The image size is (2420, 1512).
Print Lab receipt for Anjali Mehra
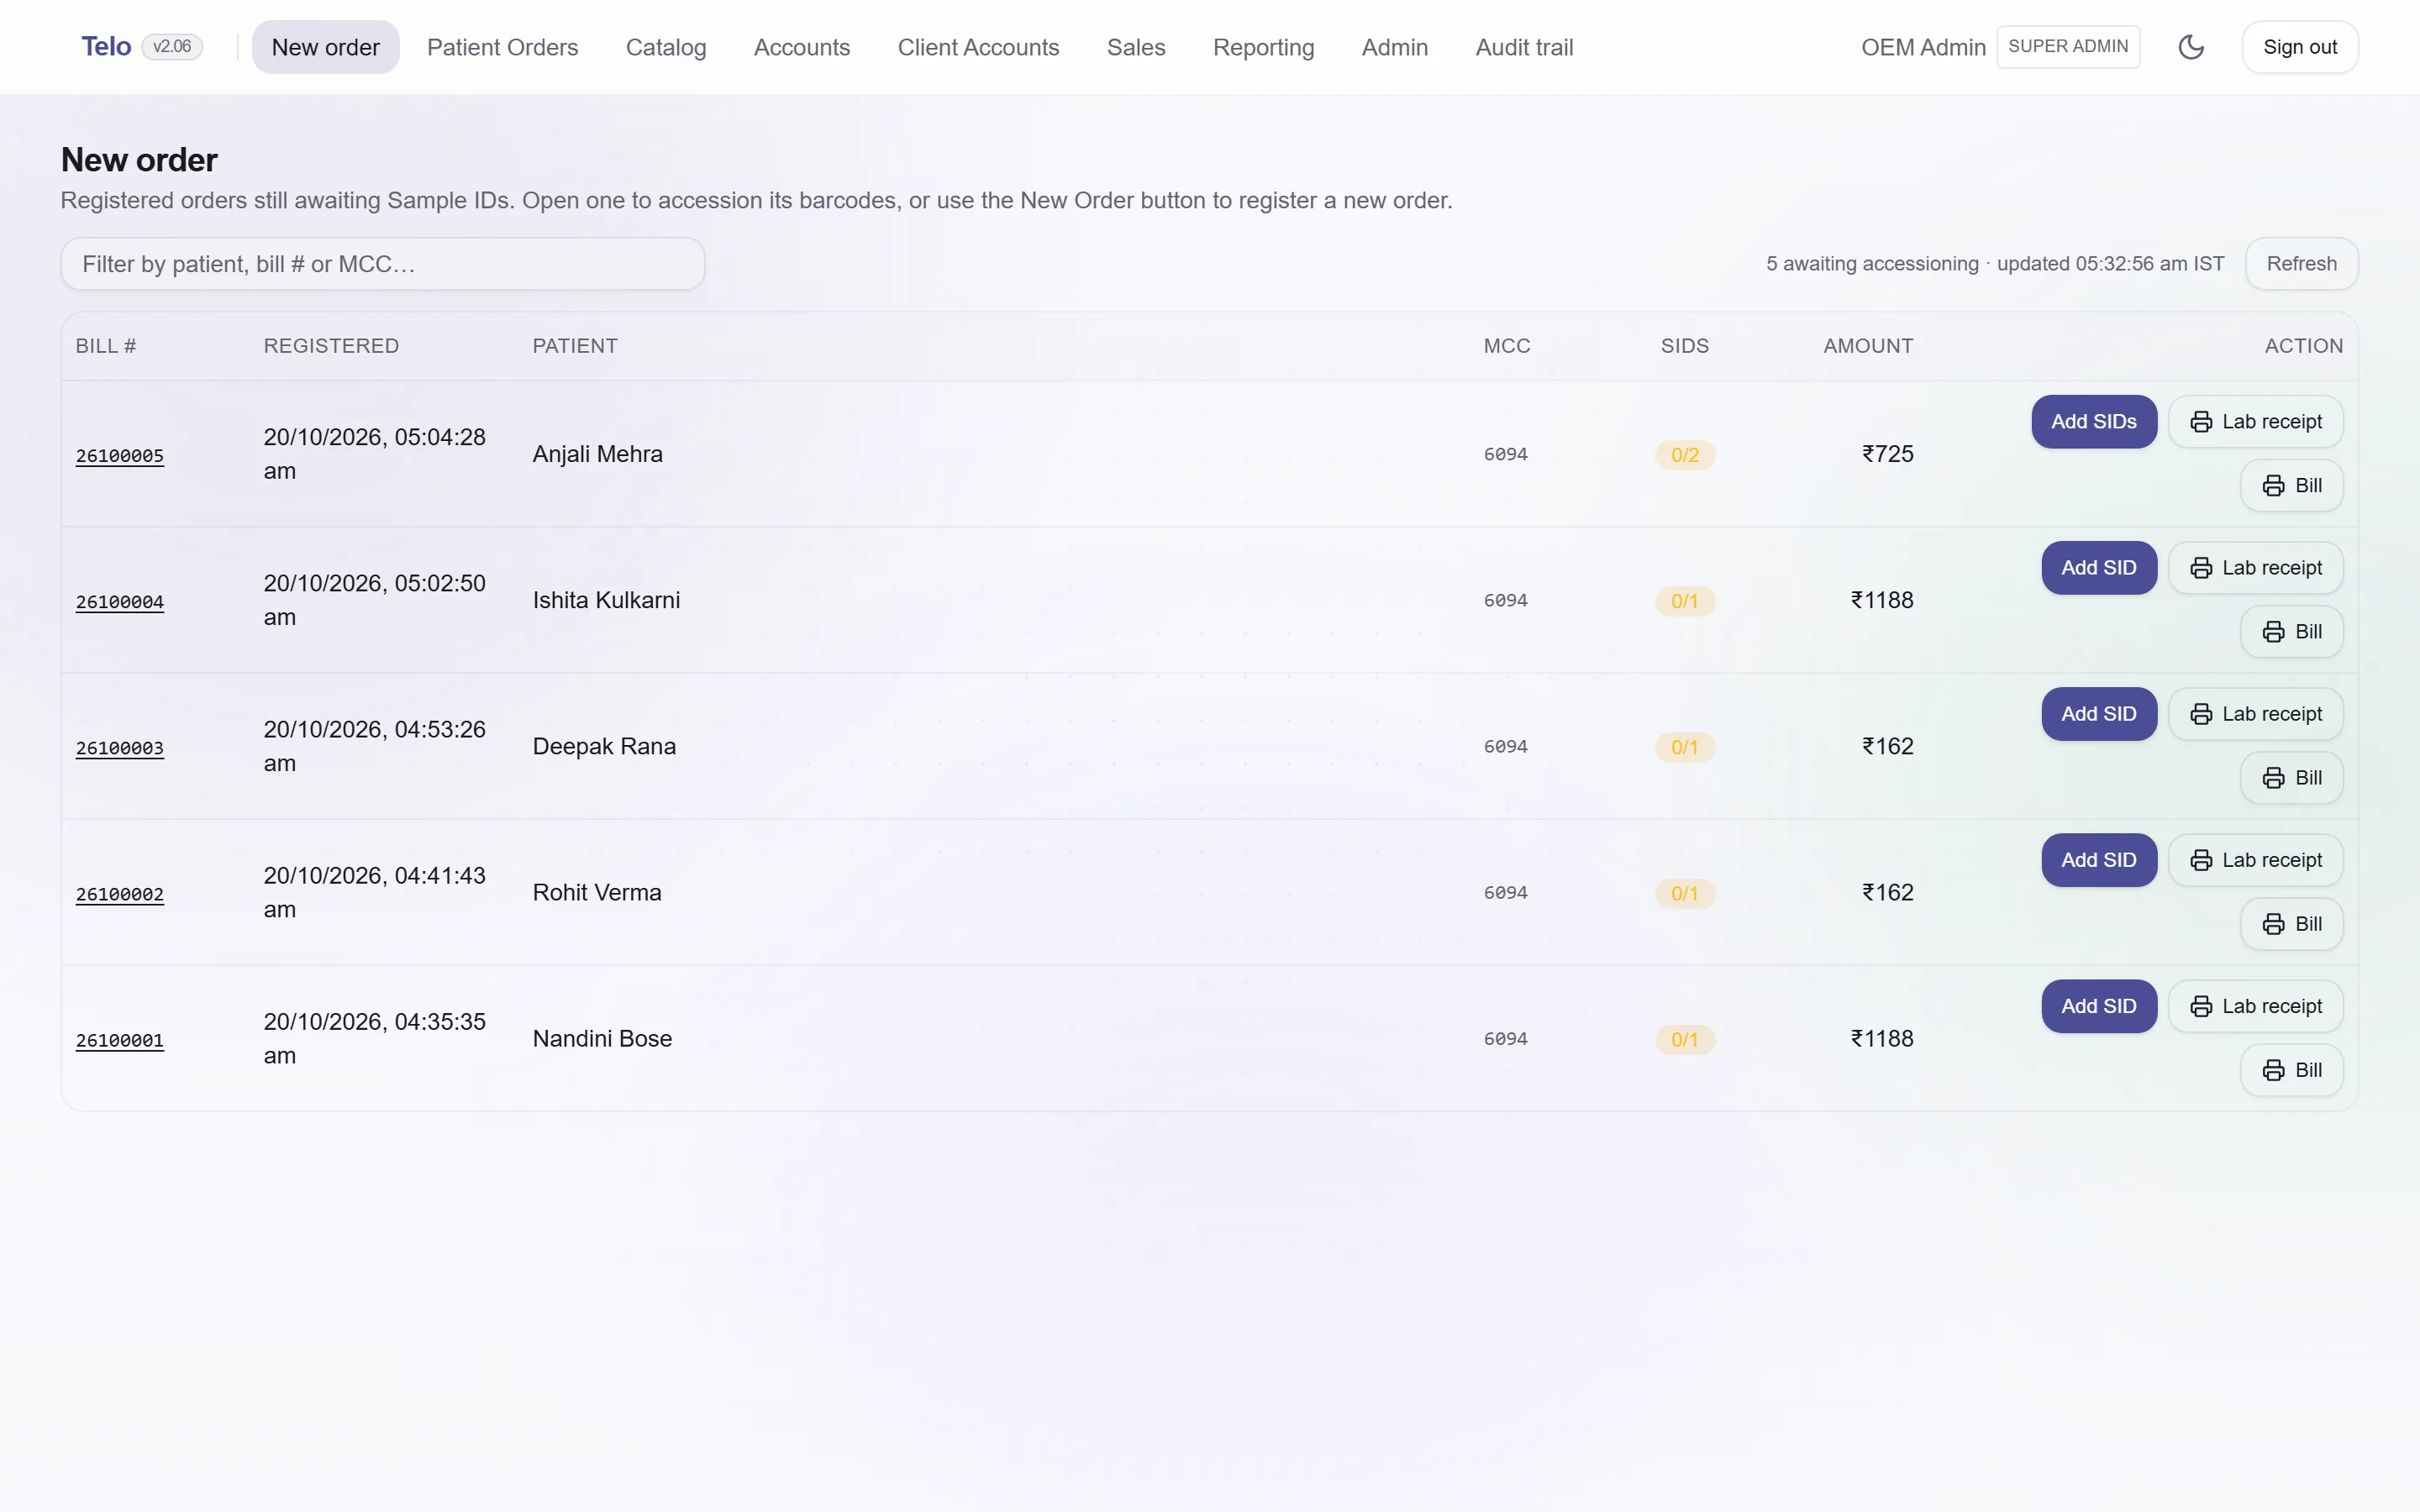tap(2256, 422)
